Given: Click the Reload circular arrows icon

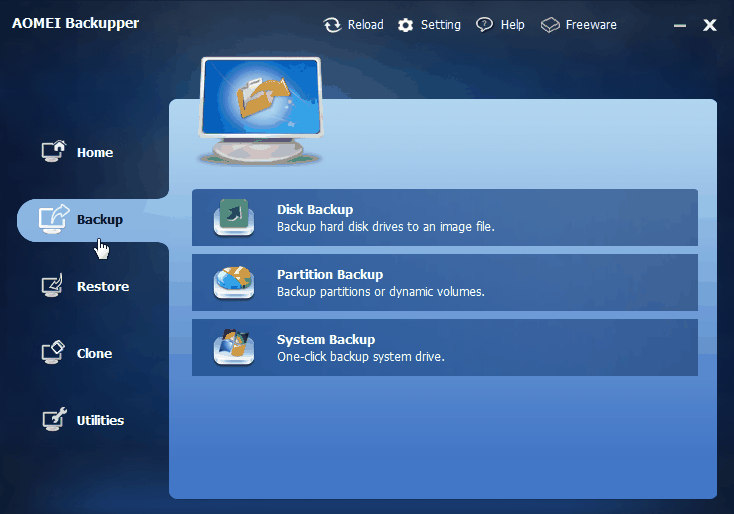Looking at the screenshot, I should [x=332, y=25].
